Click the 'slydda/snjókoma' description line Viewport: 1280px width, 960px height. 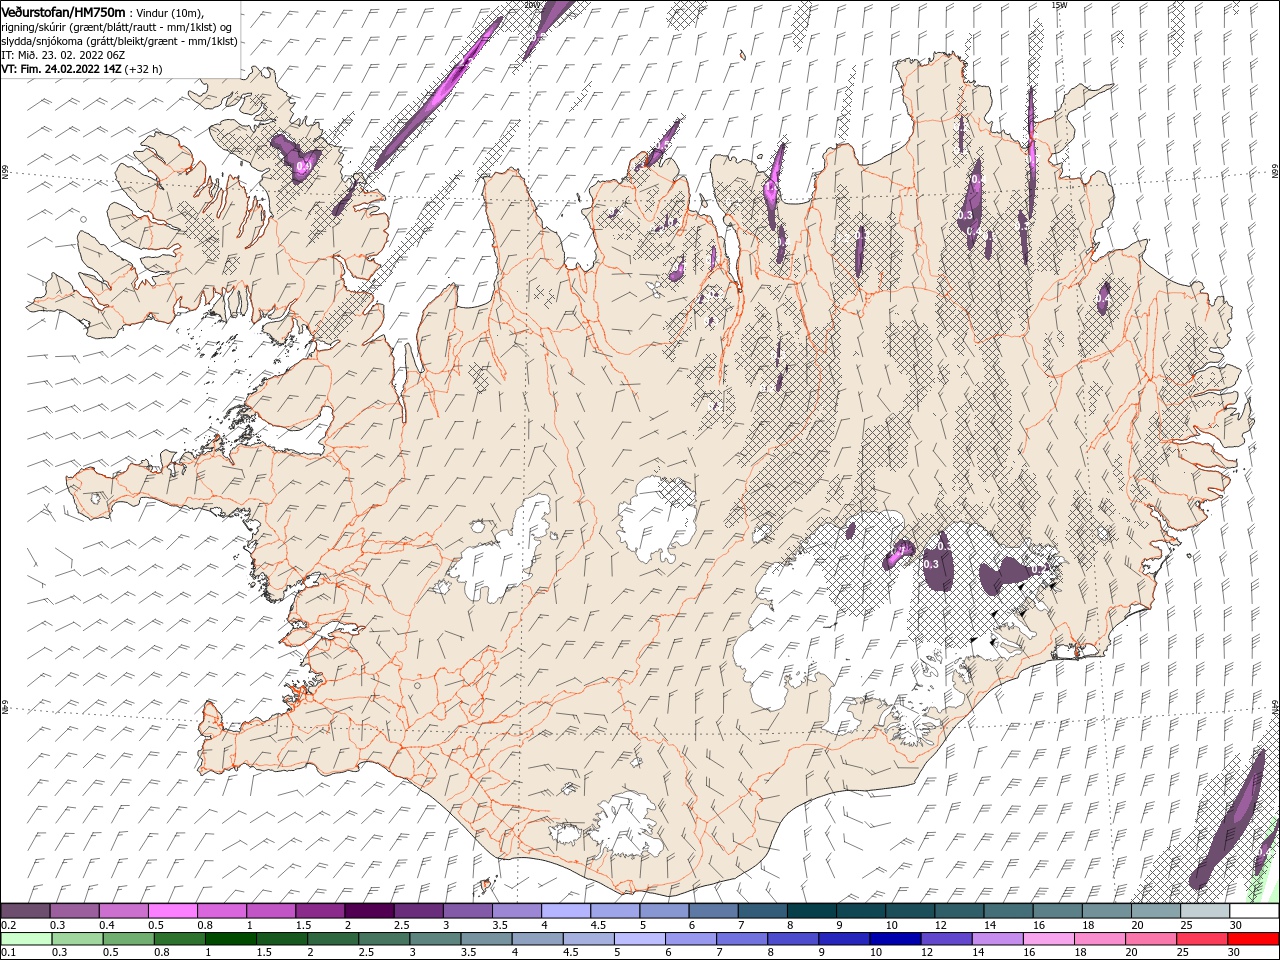pos(119,41)
